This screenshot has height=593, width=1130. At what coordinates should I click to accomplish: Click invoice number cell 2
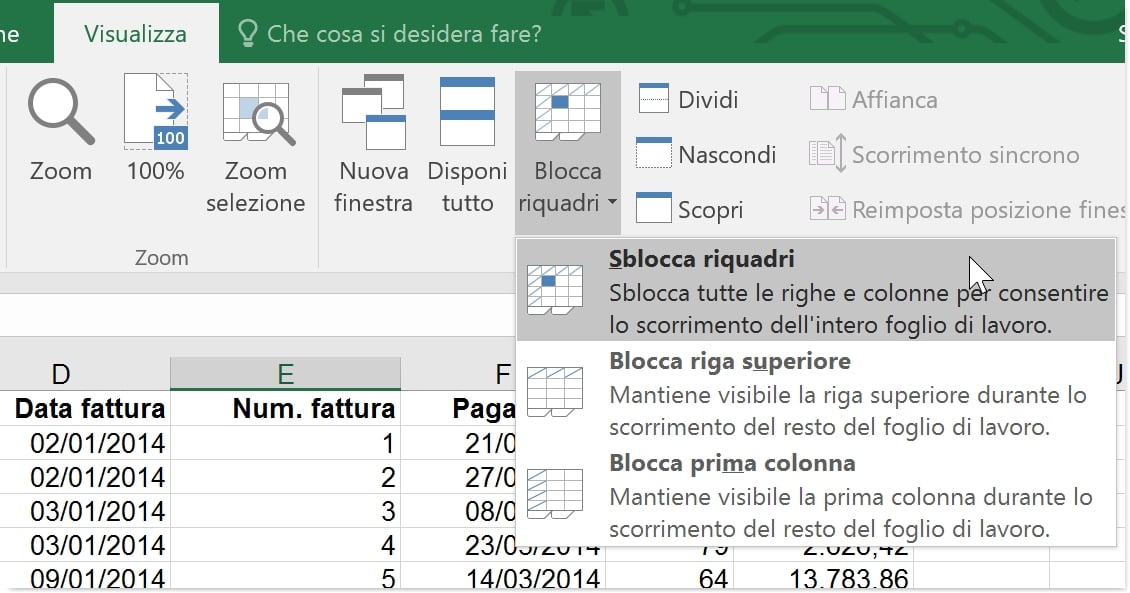pos(285,476)
